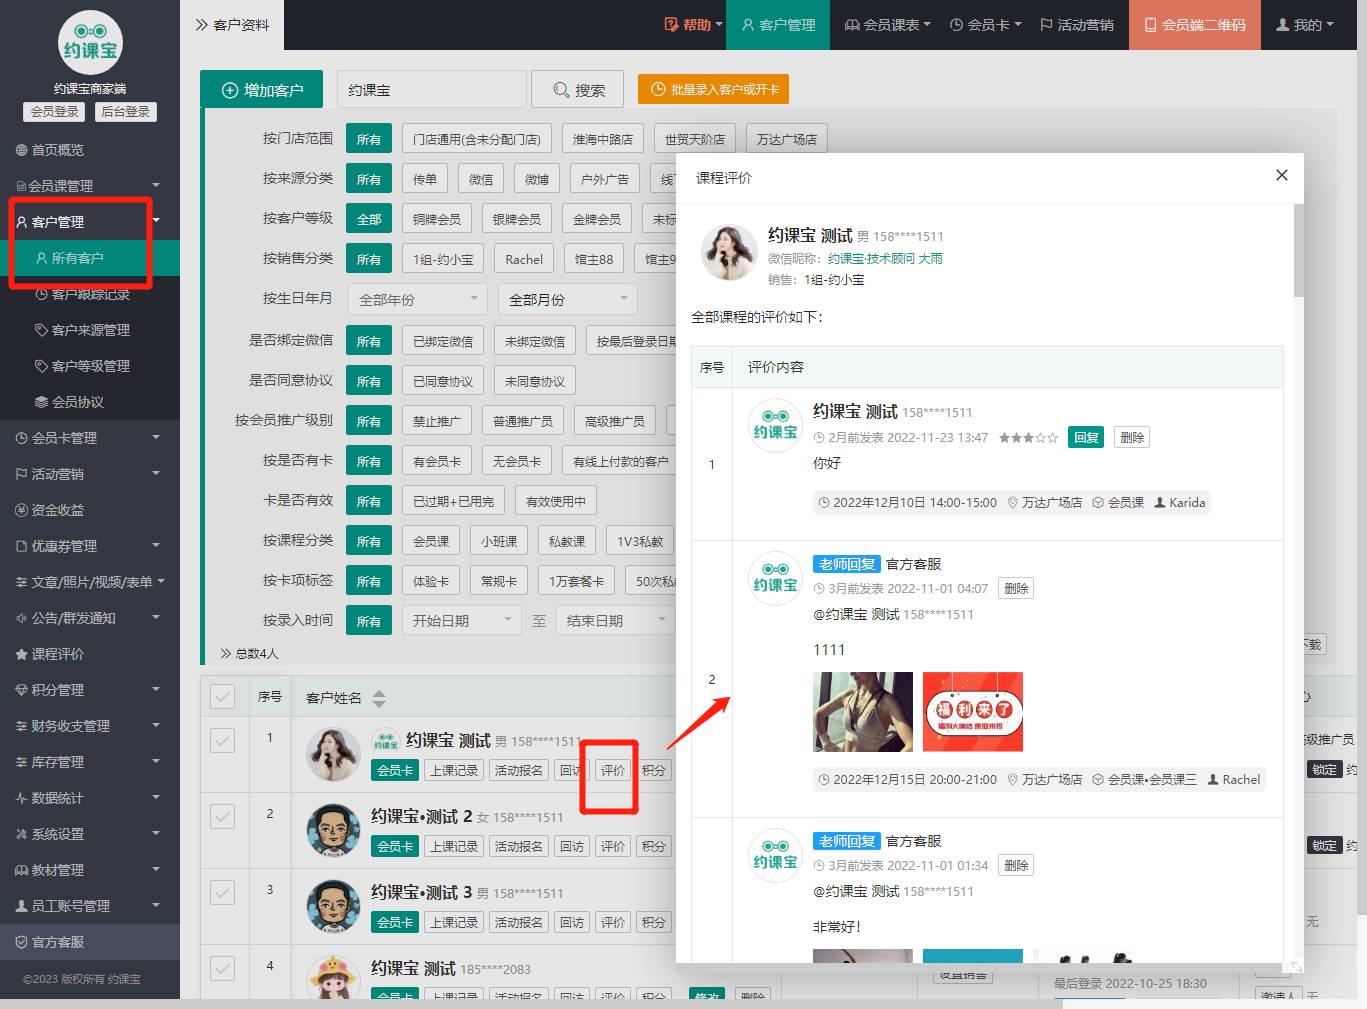This screenshot has height=1009, width=1367.
Task: Expand 积分管理 sidebar menu
Action: pyautogui.click(x=90, y=690)
